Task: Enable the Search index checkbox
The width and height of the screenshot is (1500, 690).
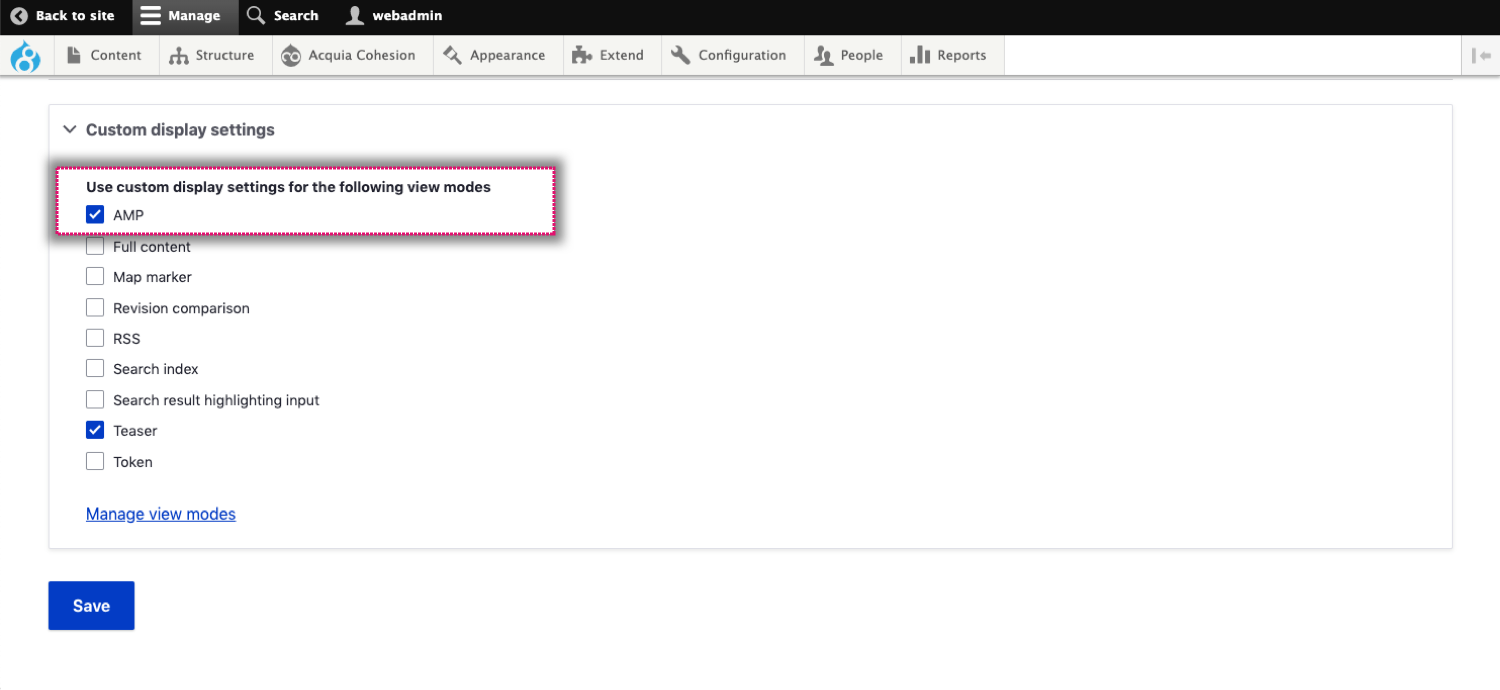Action: point(95,368)
